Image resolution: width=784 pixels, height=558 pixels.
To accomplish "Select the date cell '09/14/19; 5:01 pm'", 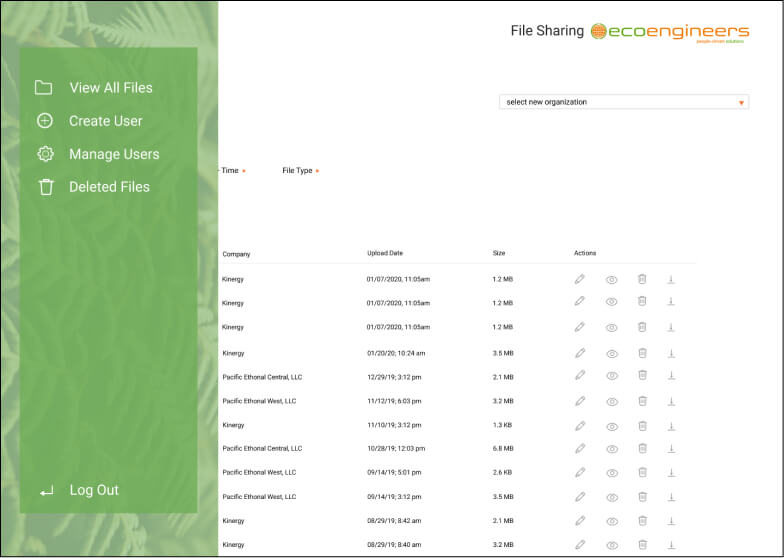I will click(x=394, y=472).
